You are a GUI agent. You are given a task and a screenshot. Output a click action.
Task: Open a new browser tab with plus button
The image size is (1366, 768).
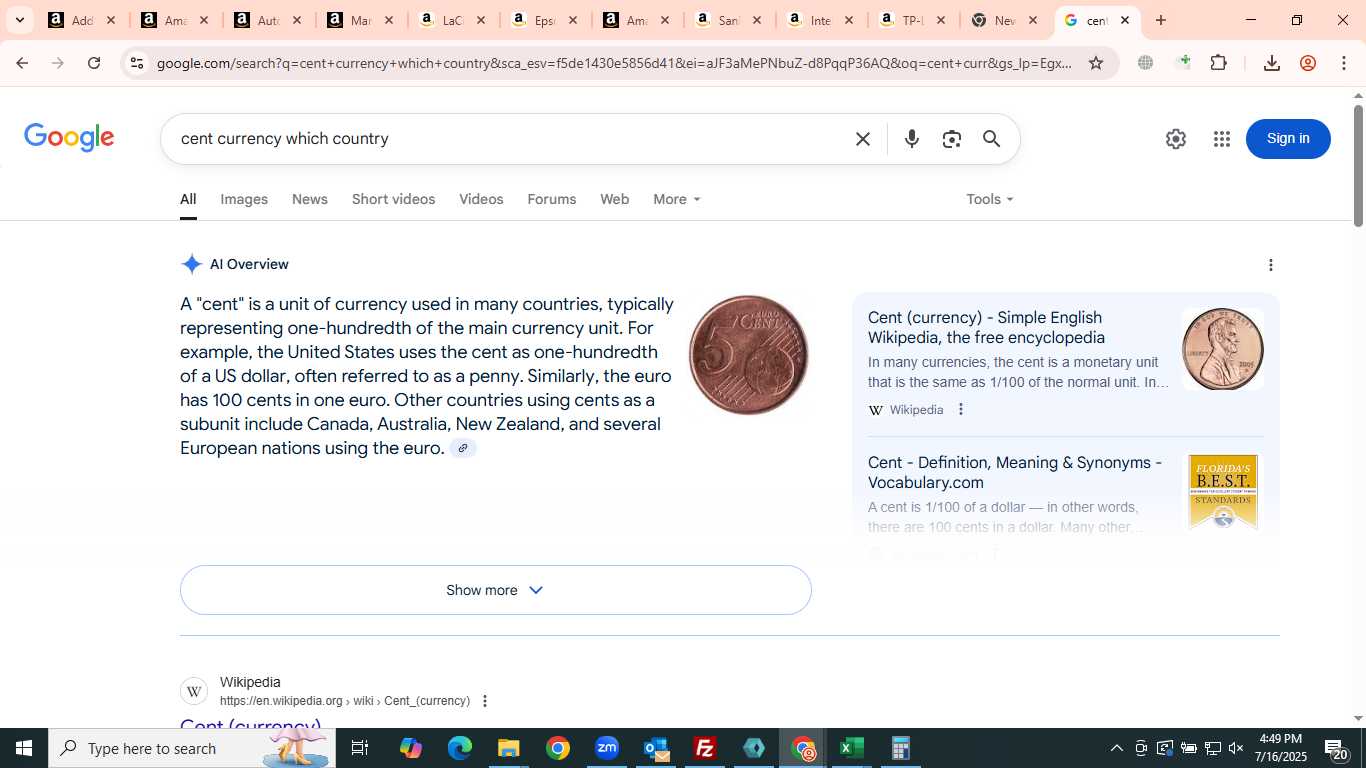[x=1161, y=20]
